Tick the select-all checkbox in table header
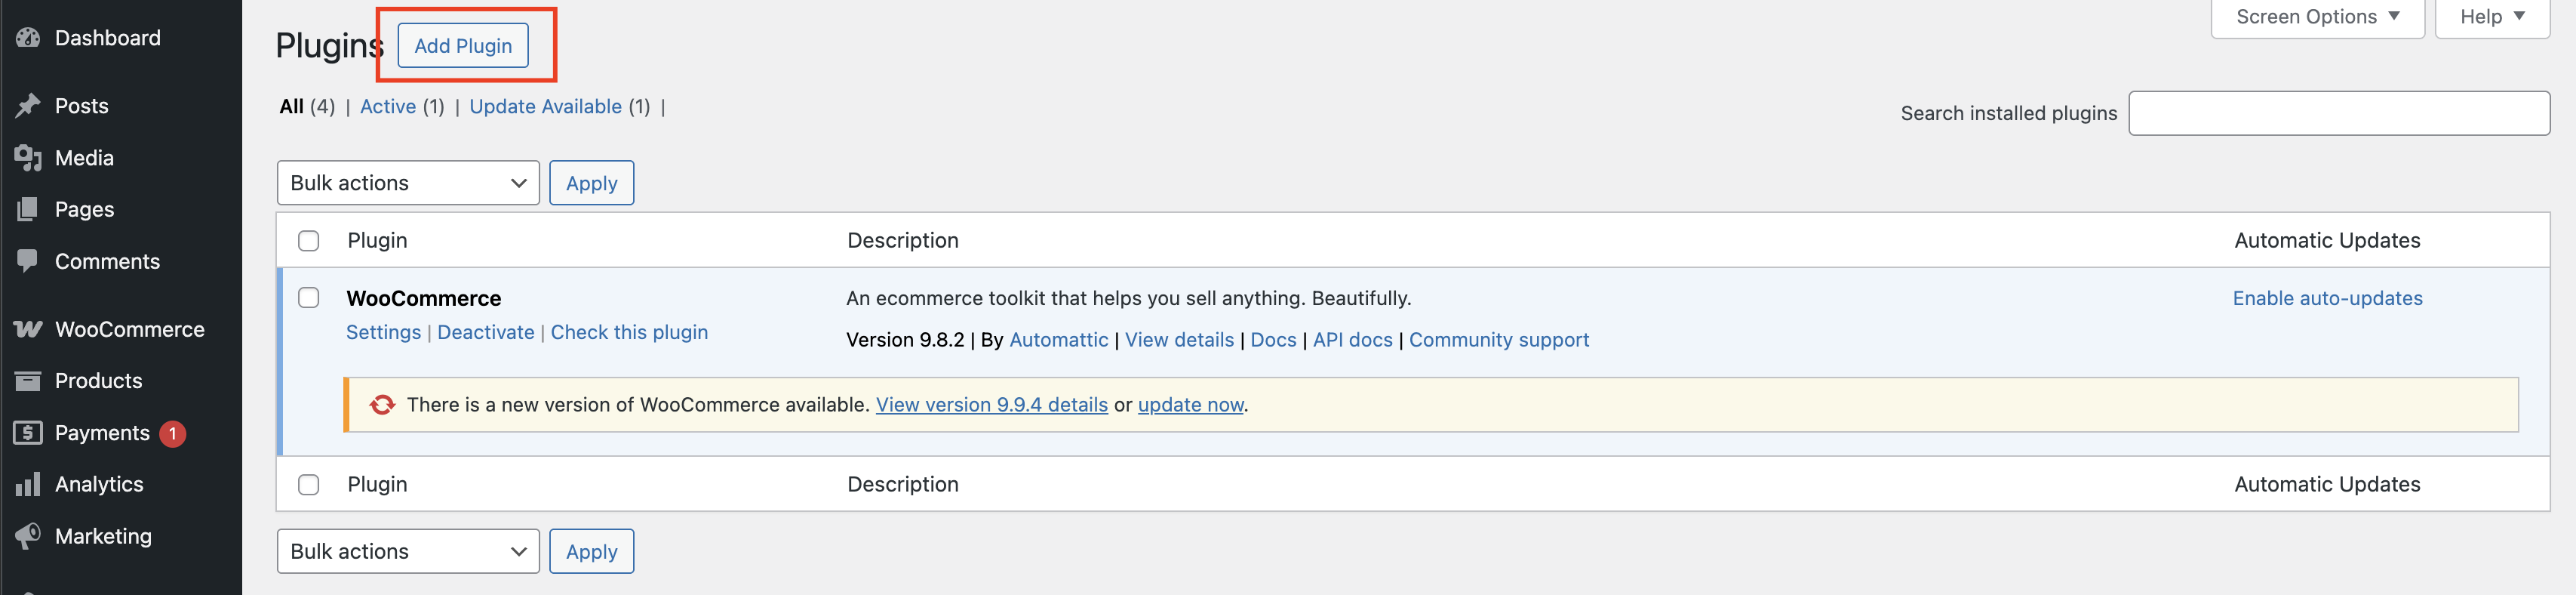The height and width of the screenshot is (595, 2576). [x=309, y=241]
